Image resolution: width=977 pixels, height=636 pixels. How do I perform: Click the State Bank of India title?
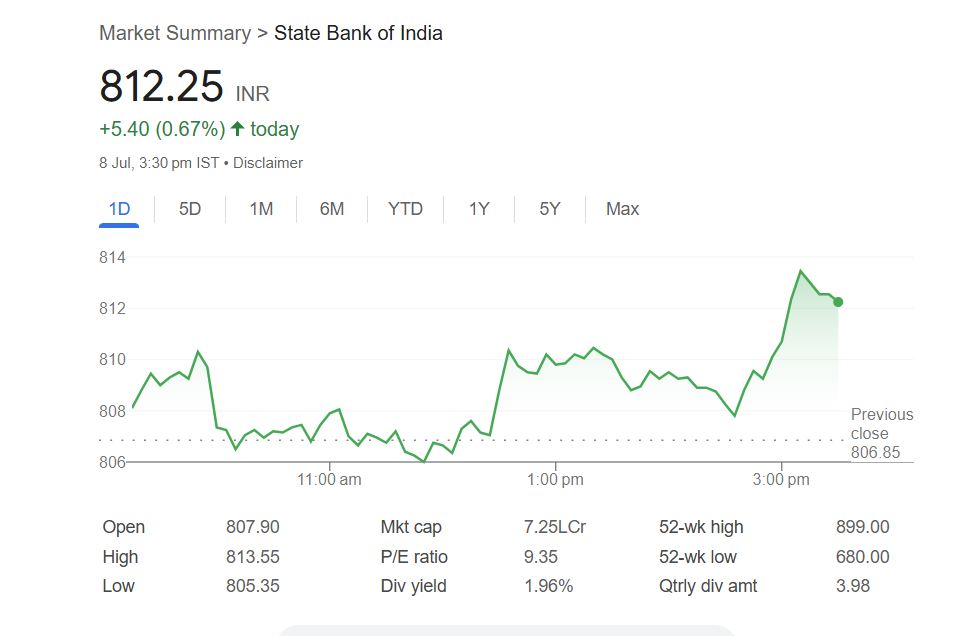click(x=358, y=33)
